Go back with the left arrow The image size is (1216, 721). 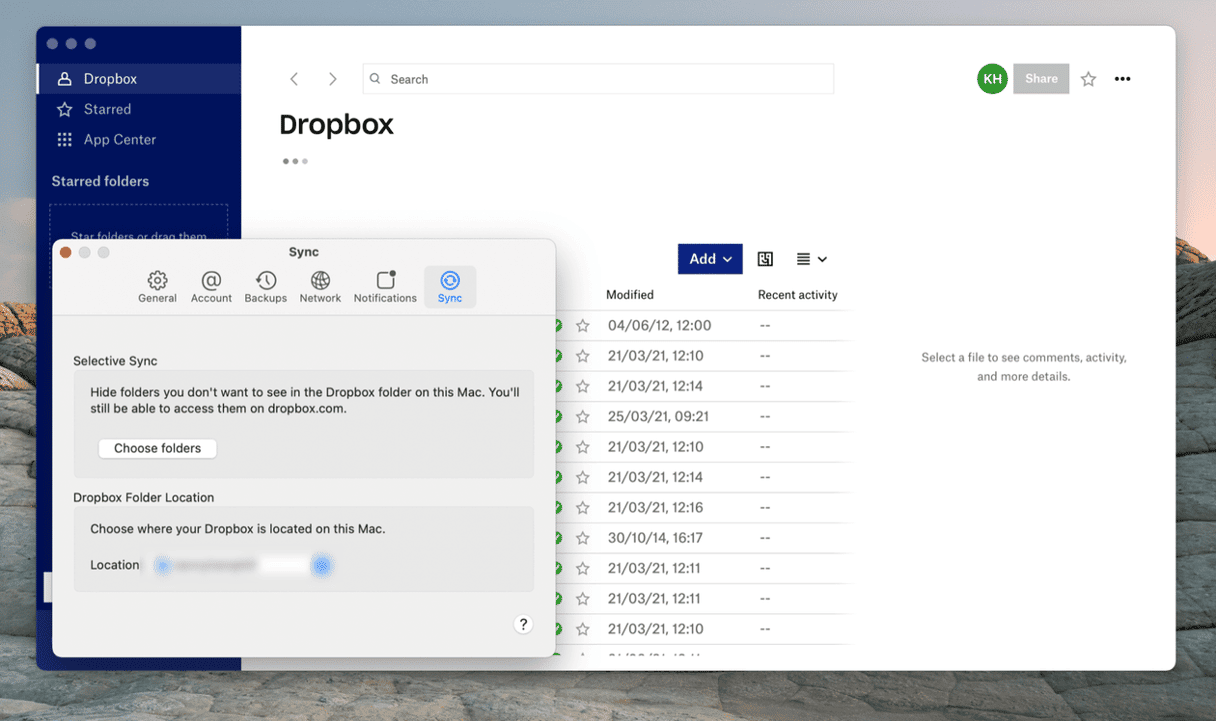tap(294, 79)
